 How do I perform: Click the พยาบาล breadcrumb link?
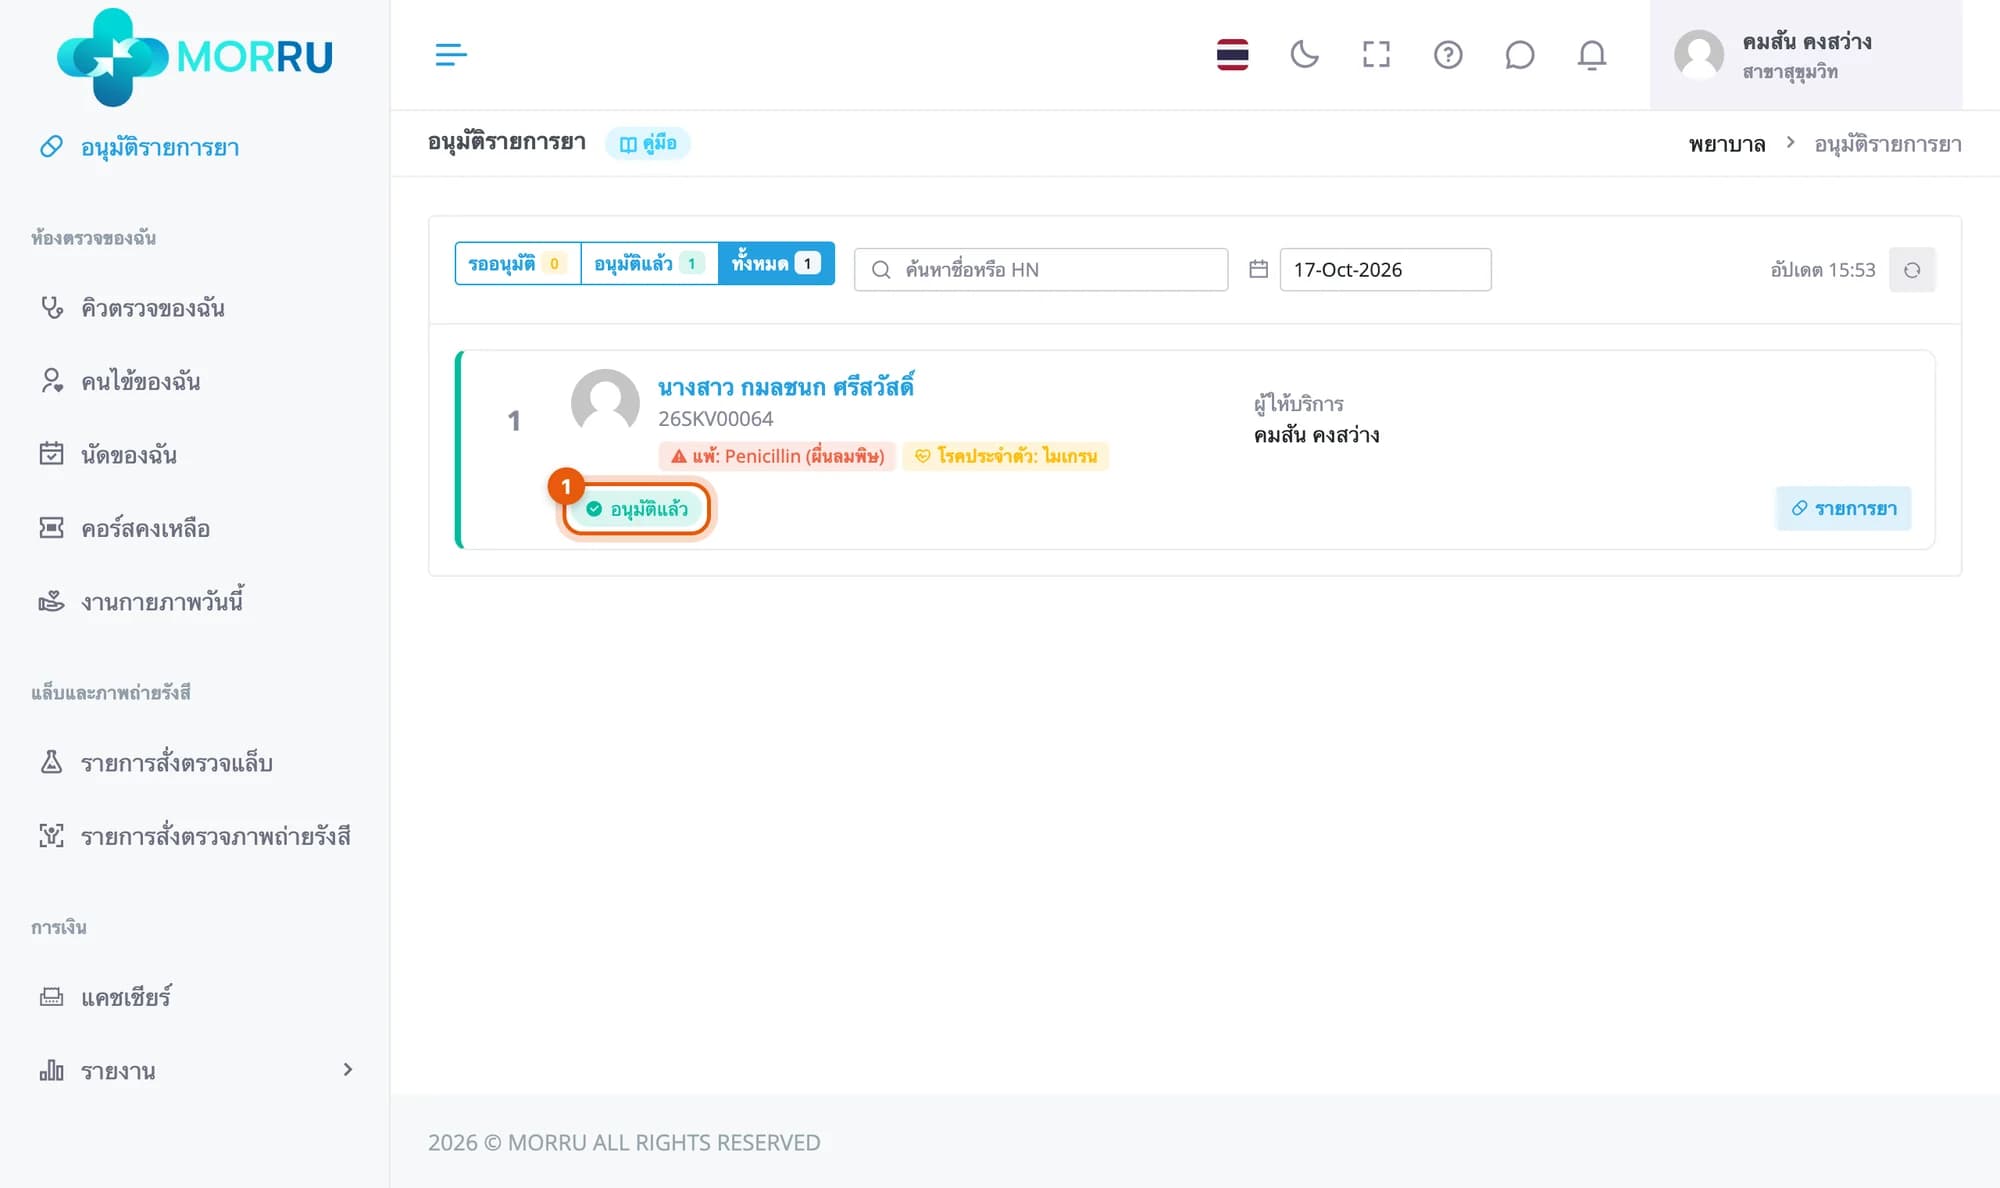1727,144
